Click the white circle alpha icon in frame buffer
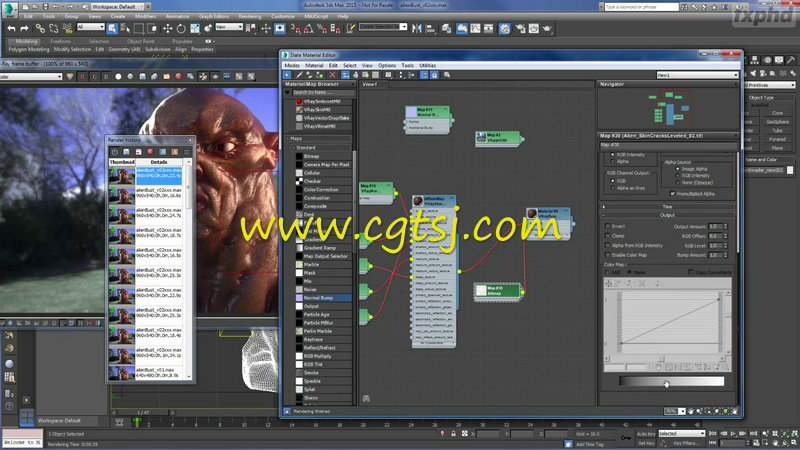Image resolution: width=800 pixels, height=450 pixels. tap(118, 77)
